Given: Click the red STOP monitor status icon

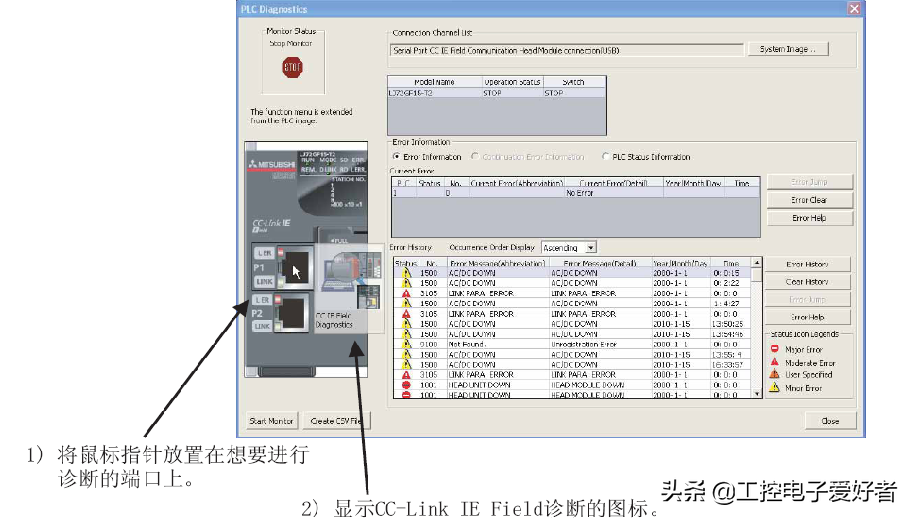Looking at the screenshot, I should pyautogui.click(x=292, y=68).
